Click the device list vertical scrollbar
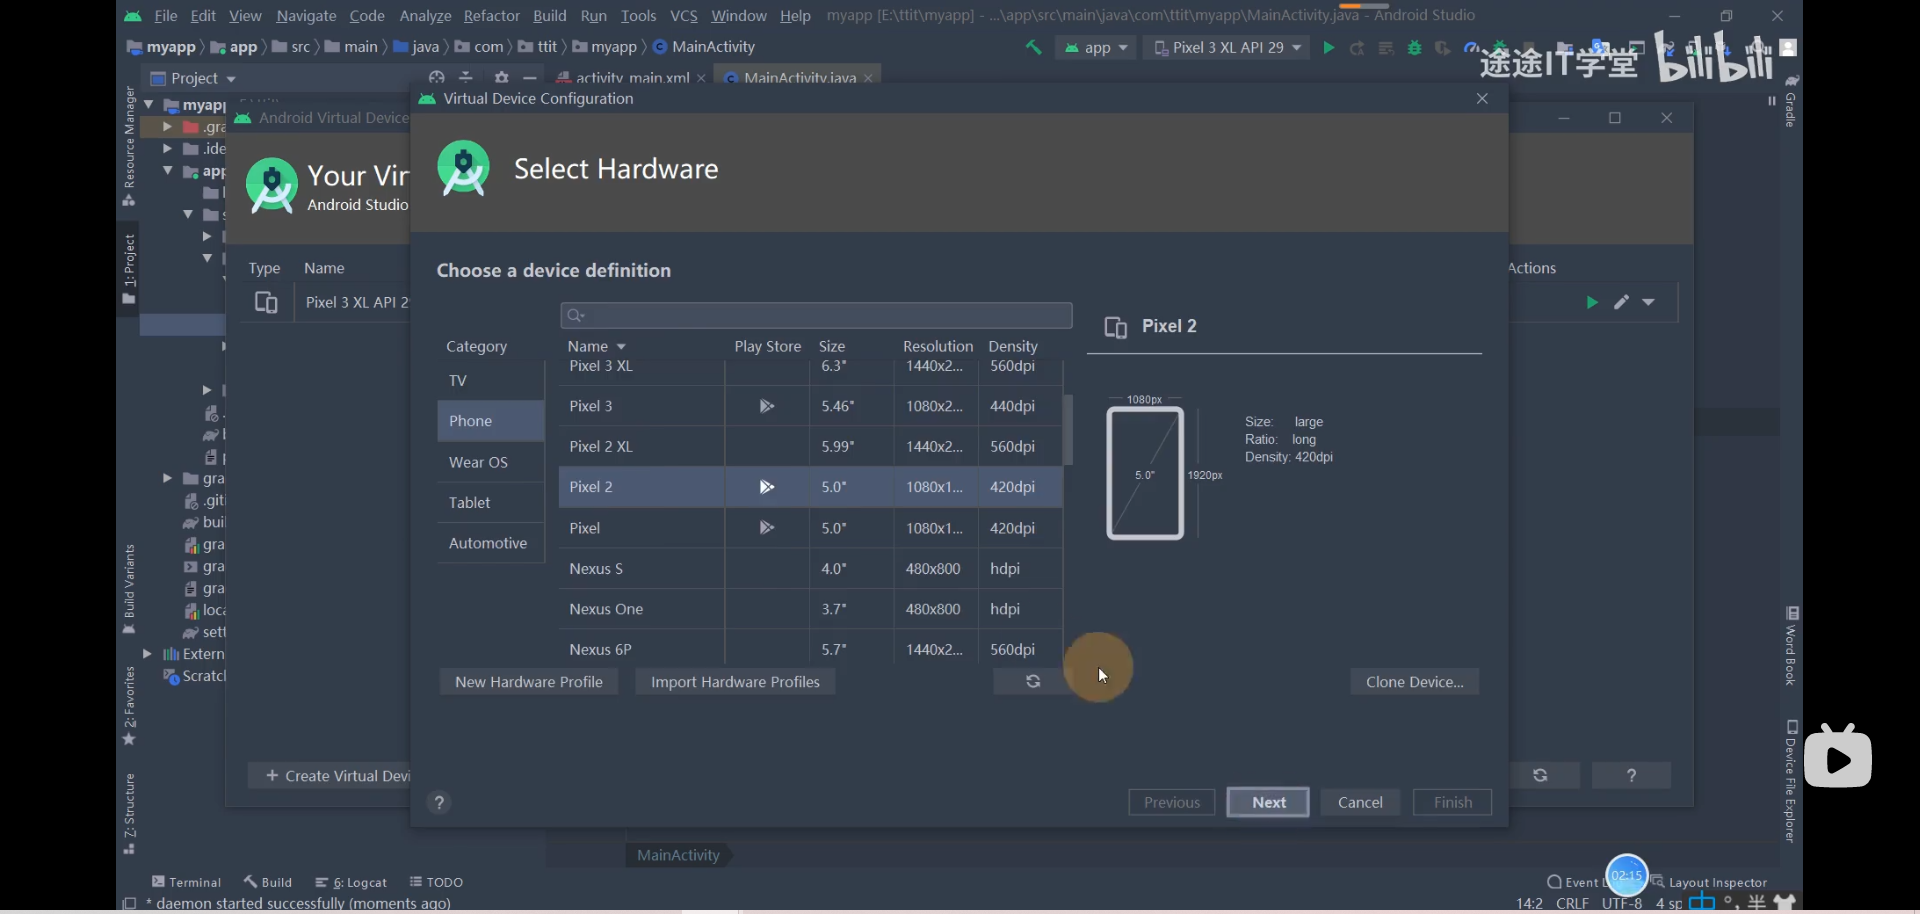 coord(1068,430)
